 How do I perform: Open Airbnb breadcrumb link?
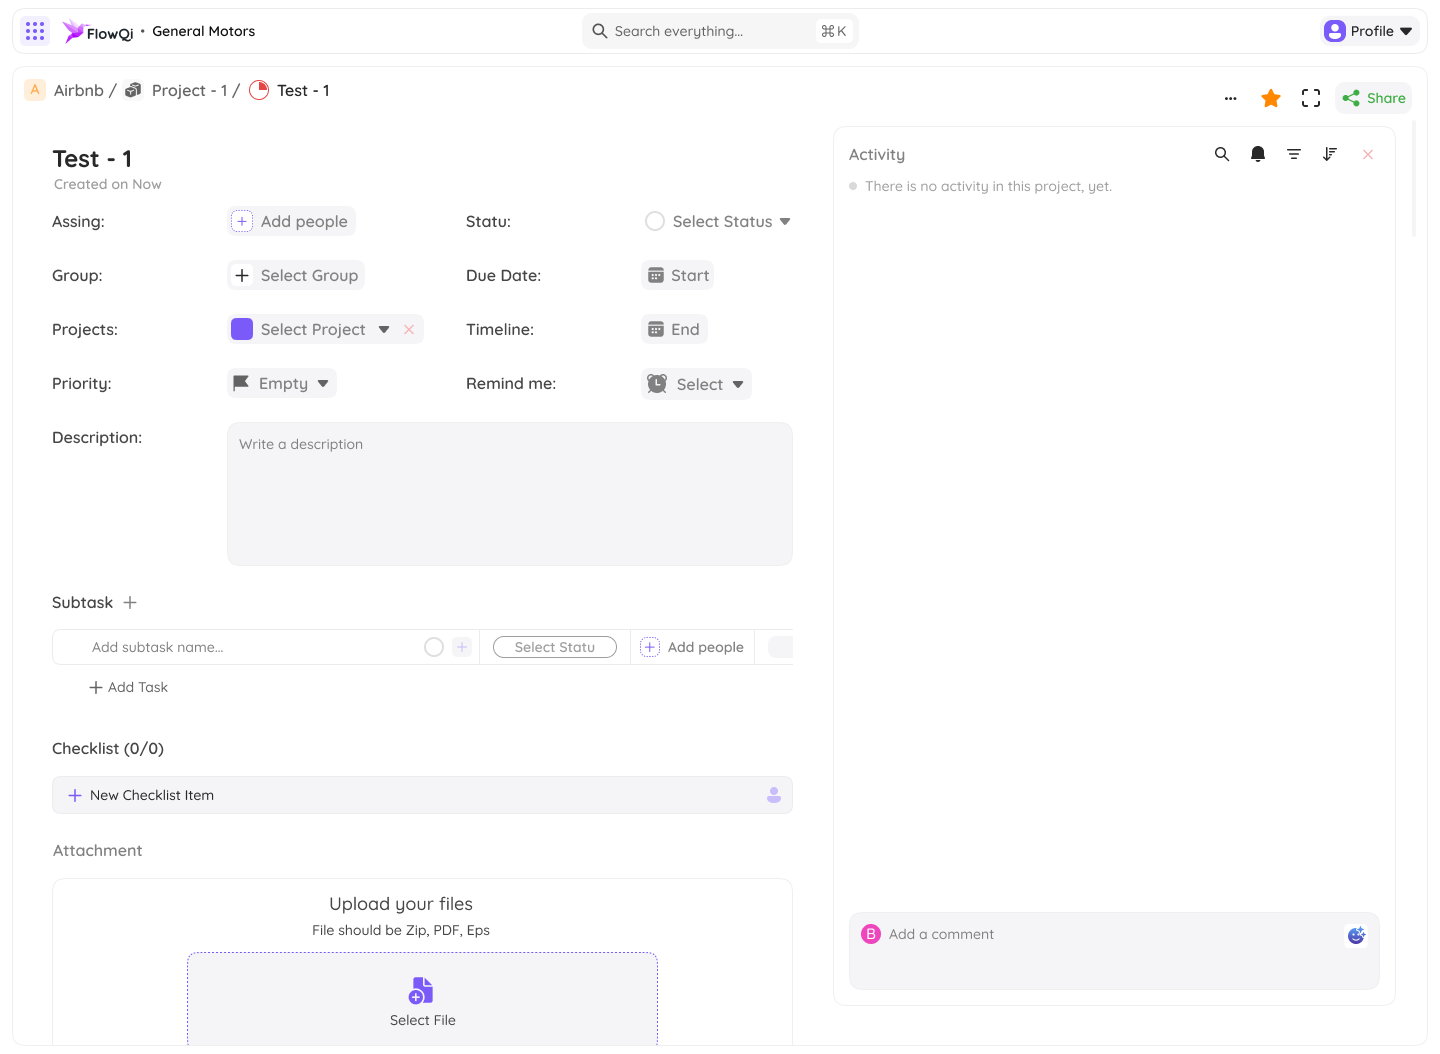79,90
